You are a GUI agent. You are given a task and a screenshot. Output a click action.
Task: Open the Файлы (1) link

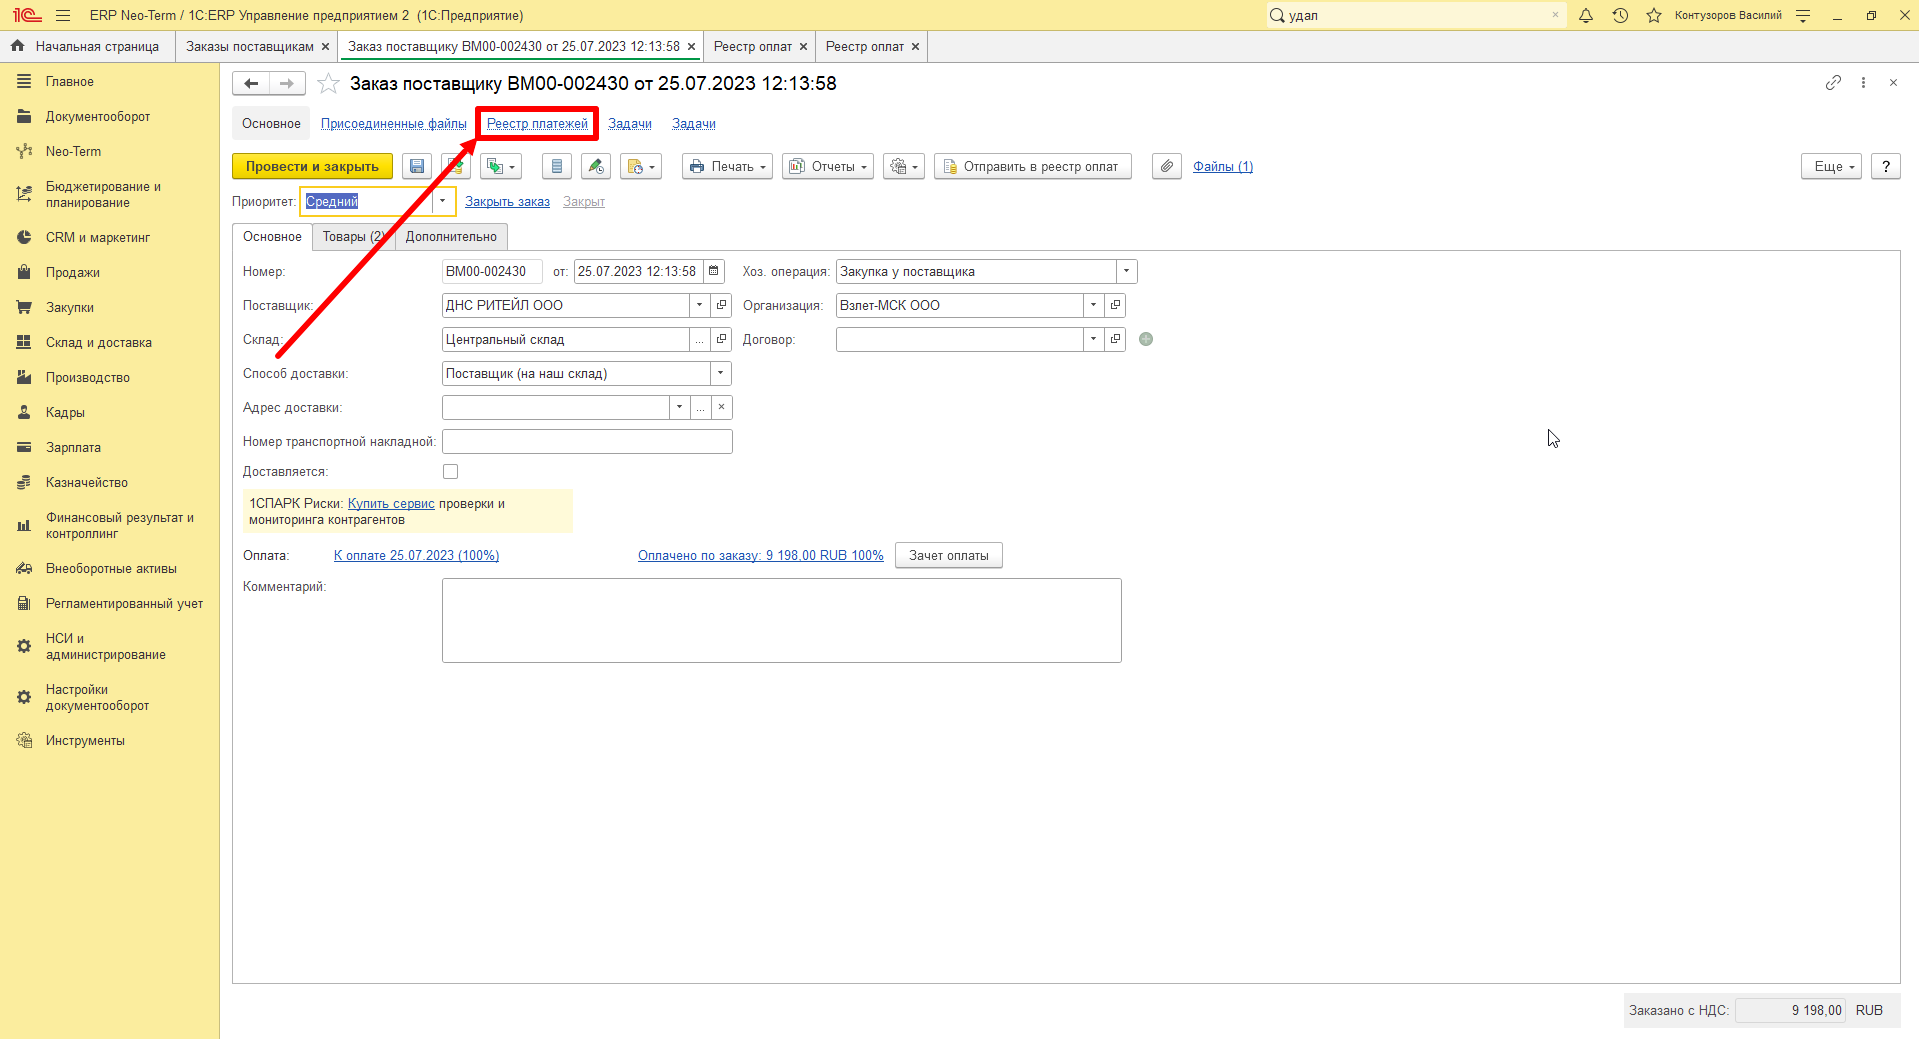(1223, 167)
